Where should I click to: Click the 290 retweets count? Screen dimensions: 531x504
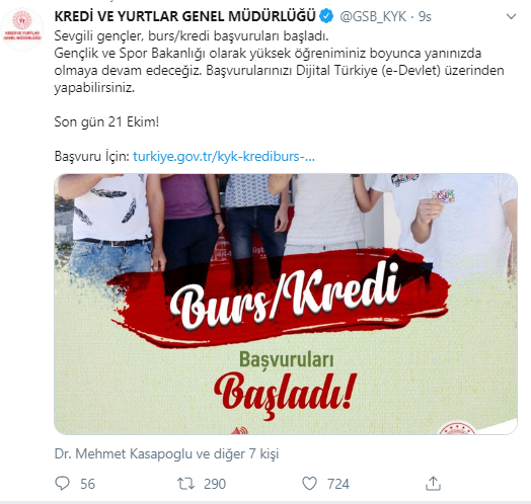(215, 484)
